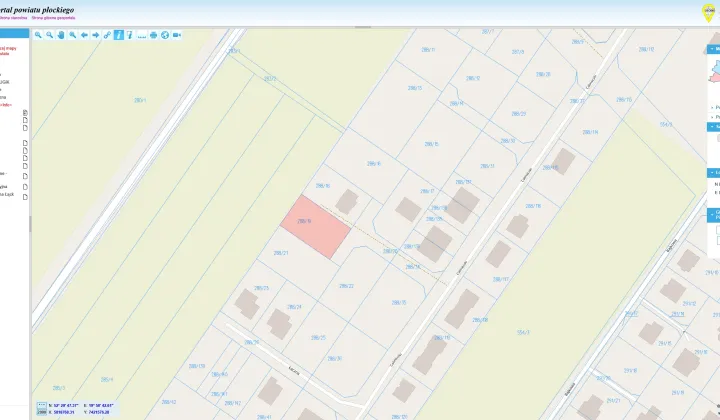Image resolution: width=720 pixels, height=420 pixels.
Task: Click the overview map thumbnail
Action: [715, 71]
